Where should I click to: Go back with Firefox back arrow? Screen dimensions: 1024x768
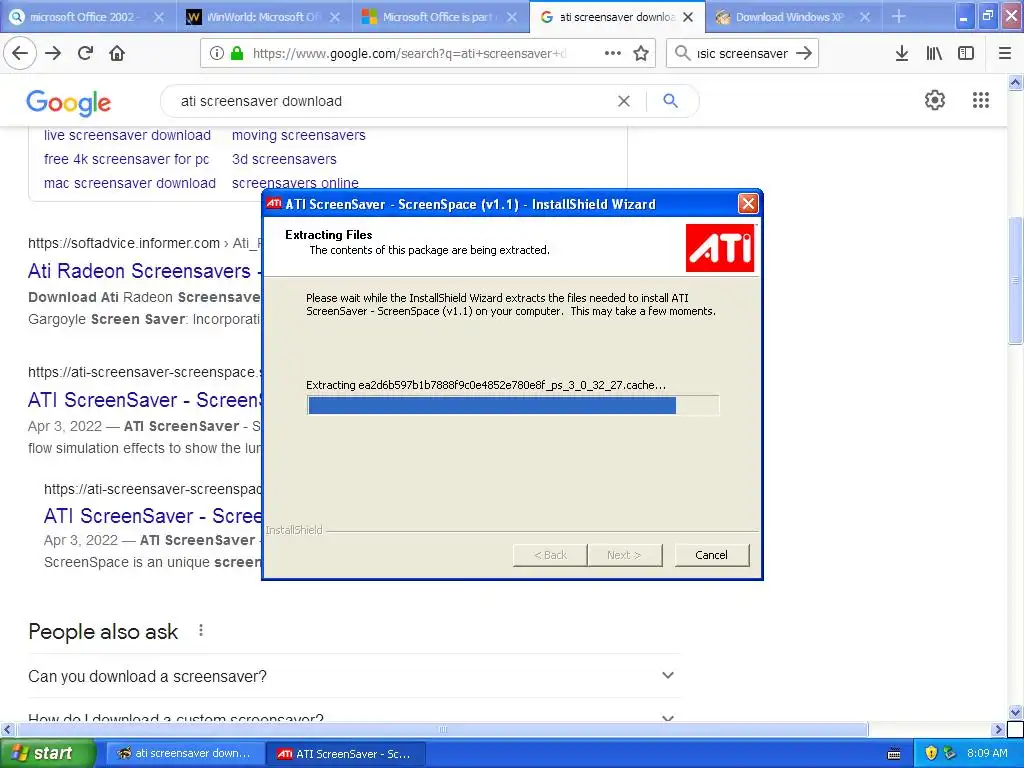tap(20, 53)
